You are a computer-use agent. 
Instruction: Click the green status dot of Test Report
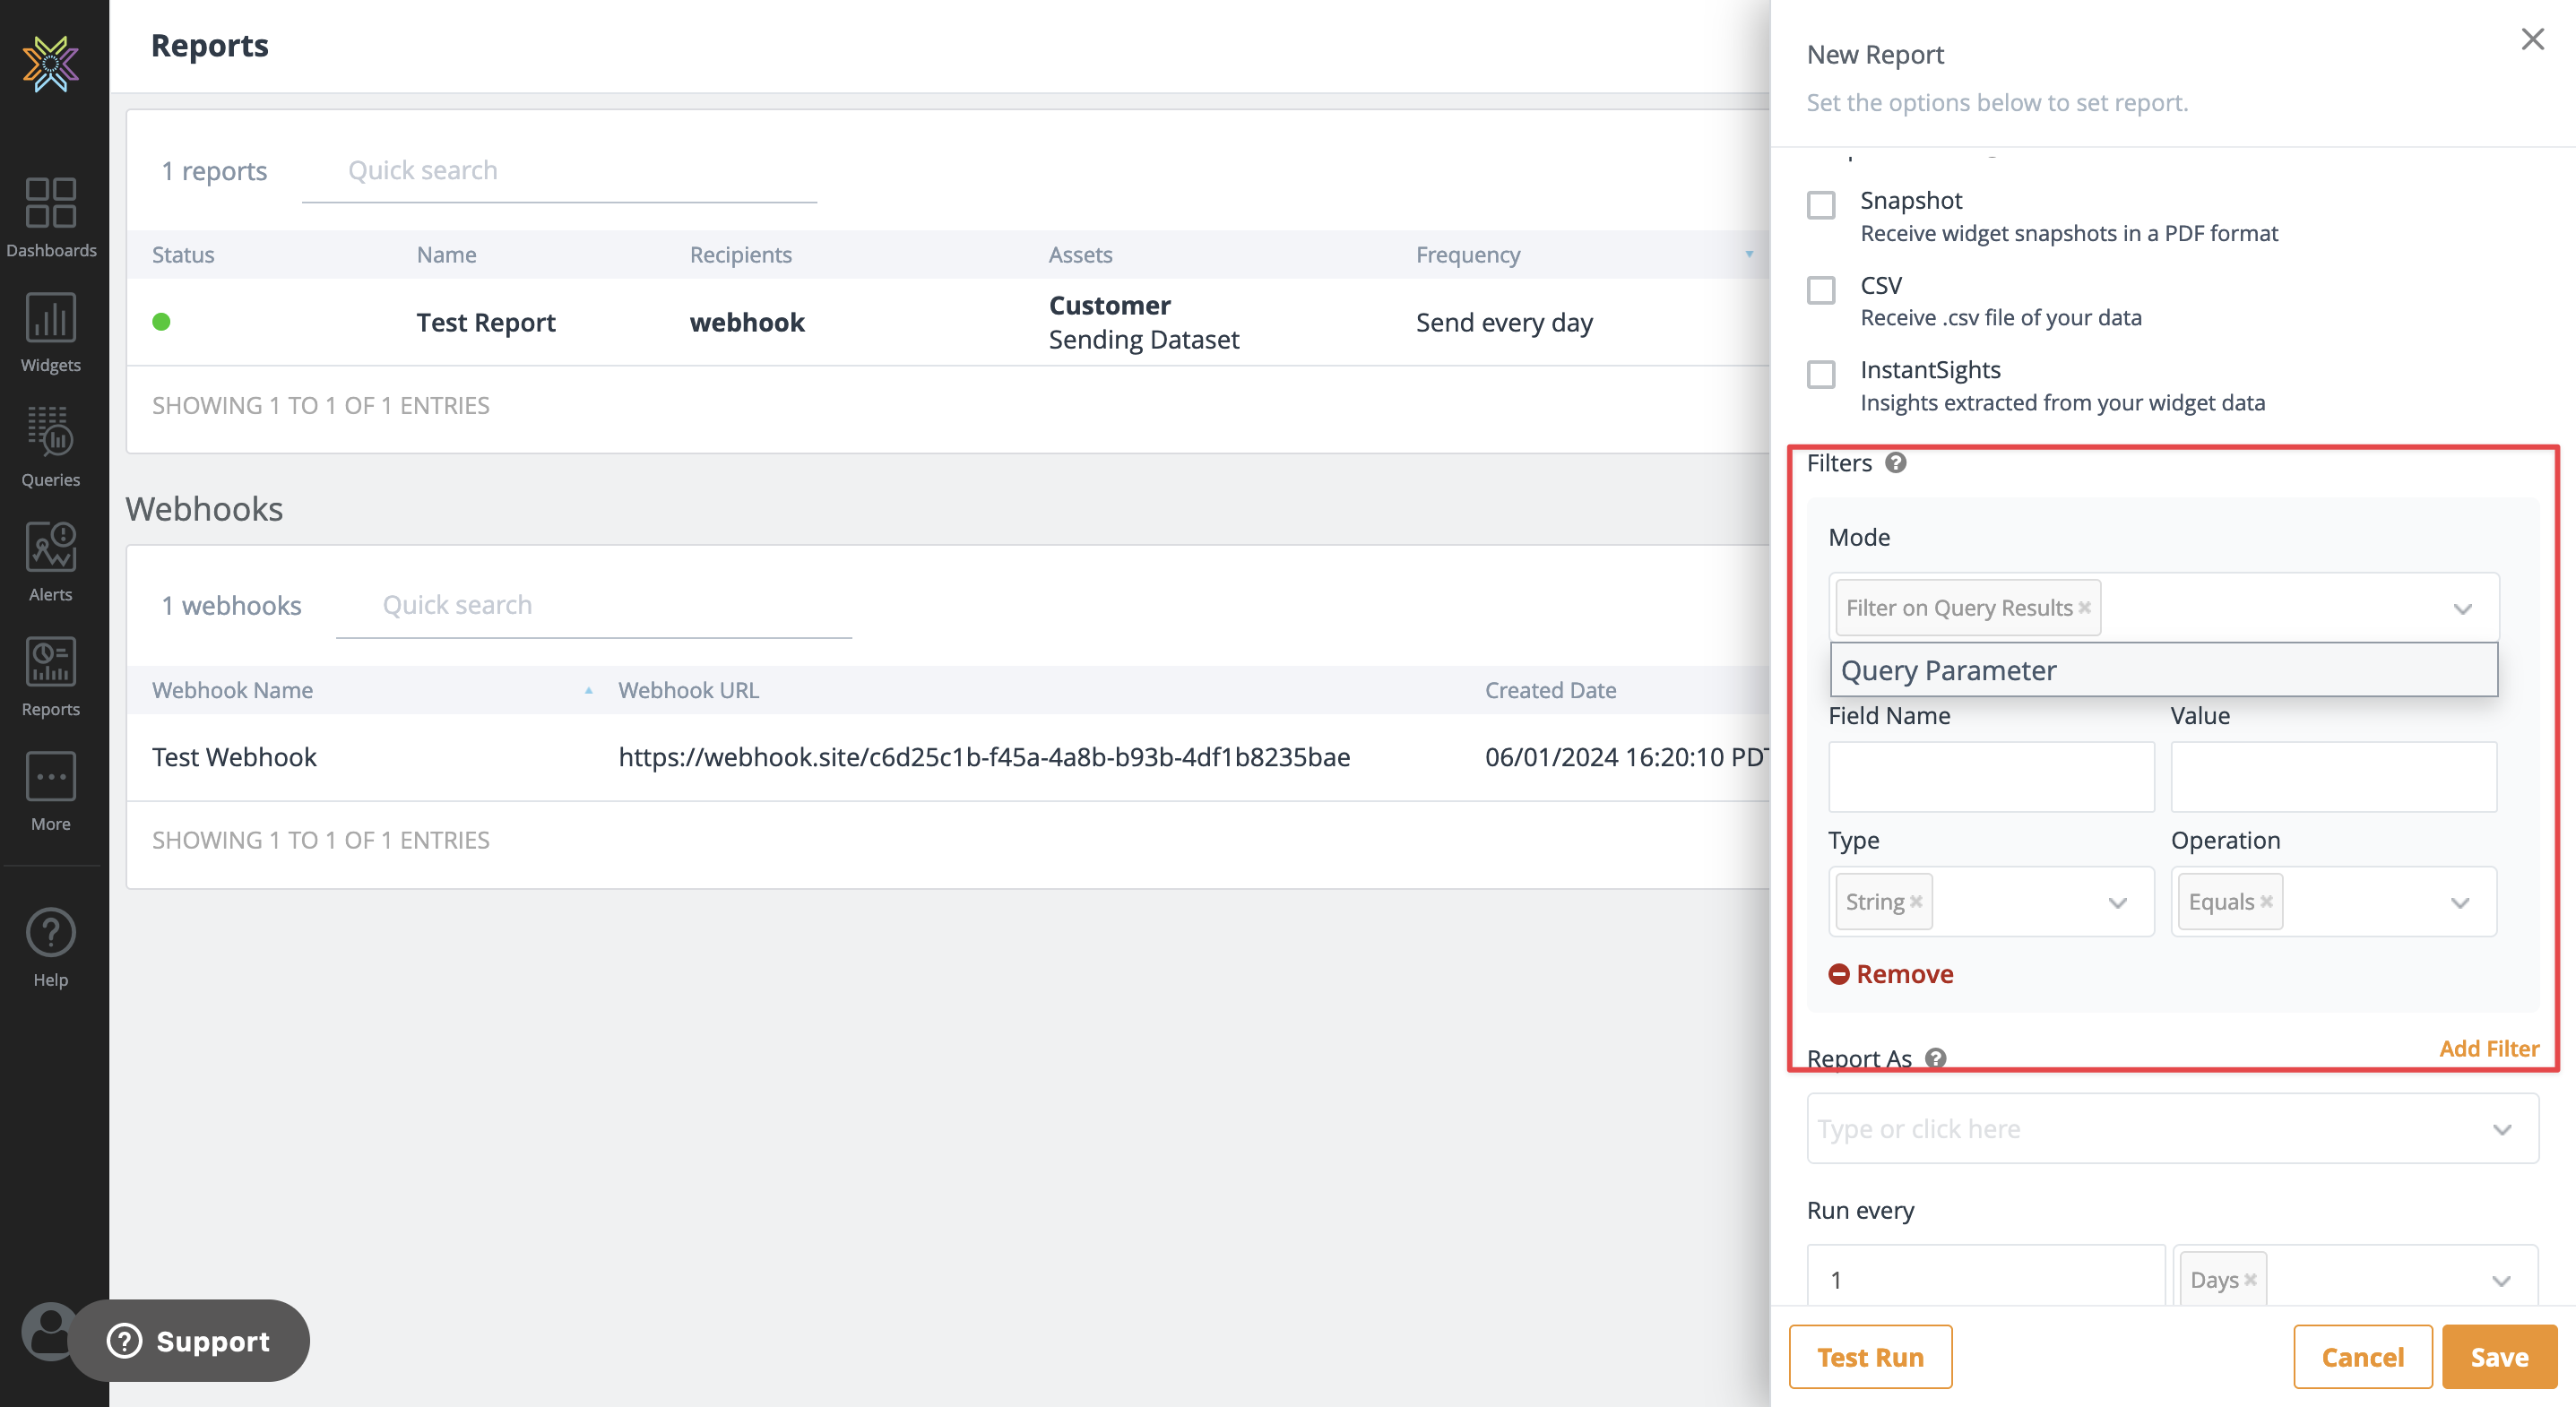[161, 322]
